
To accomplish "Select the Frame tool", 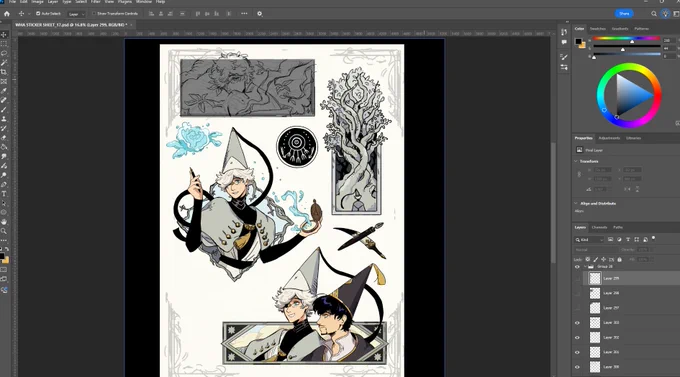I will pyautogui.click(x=4, y=82).
